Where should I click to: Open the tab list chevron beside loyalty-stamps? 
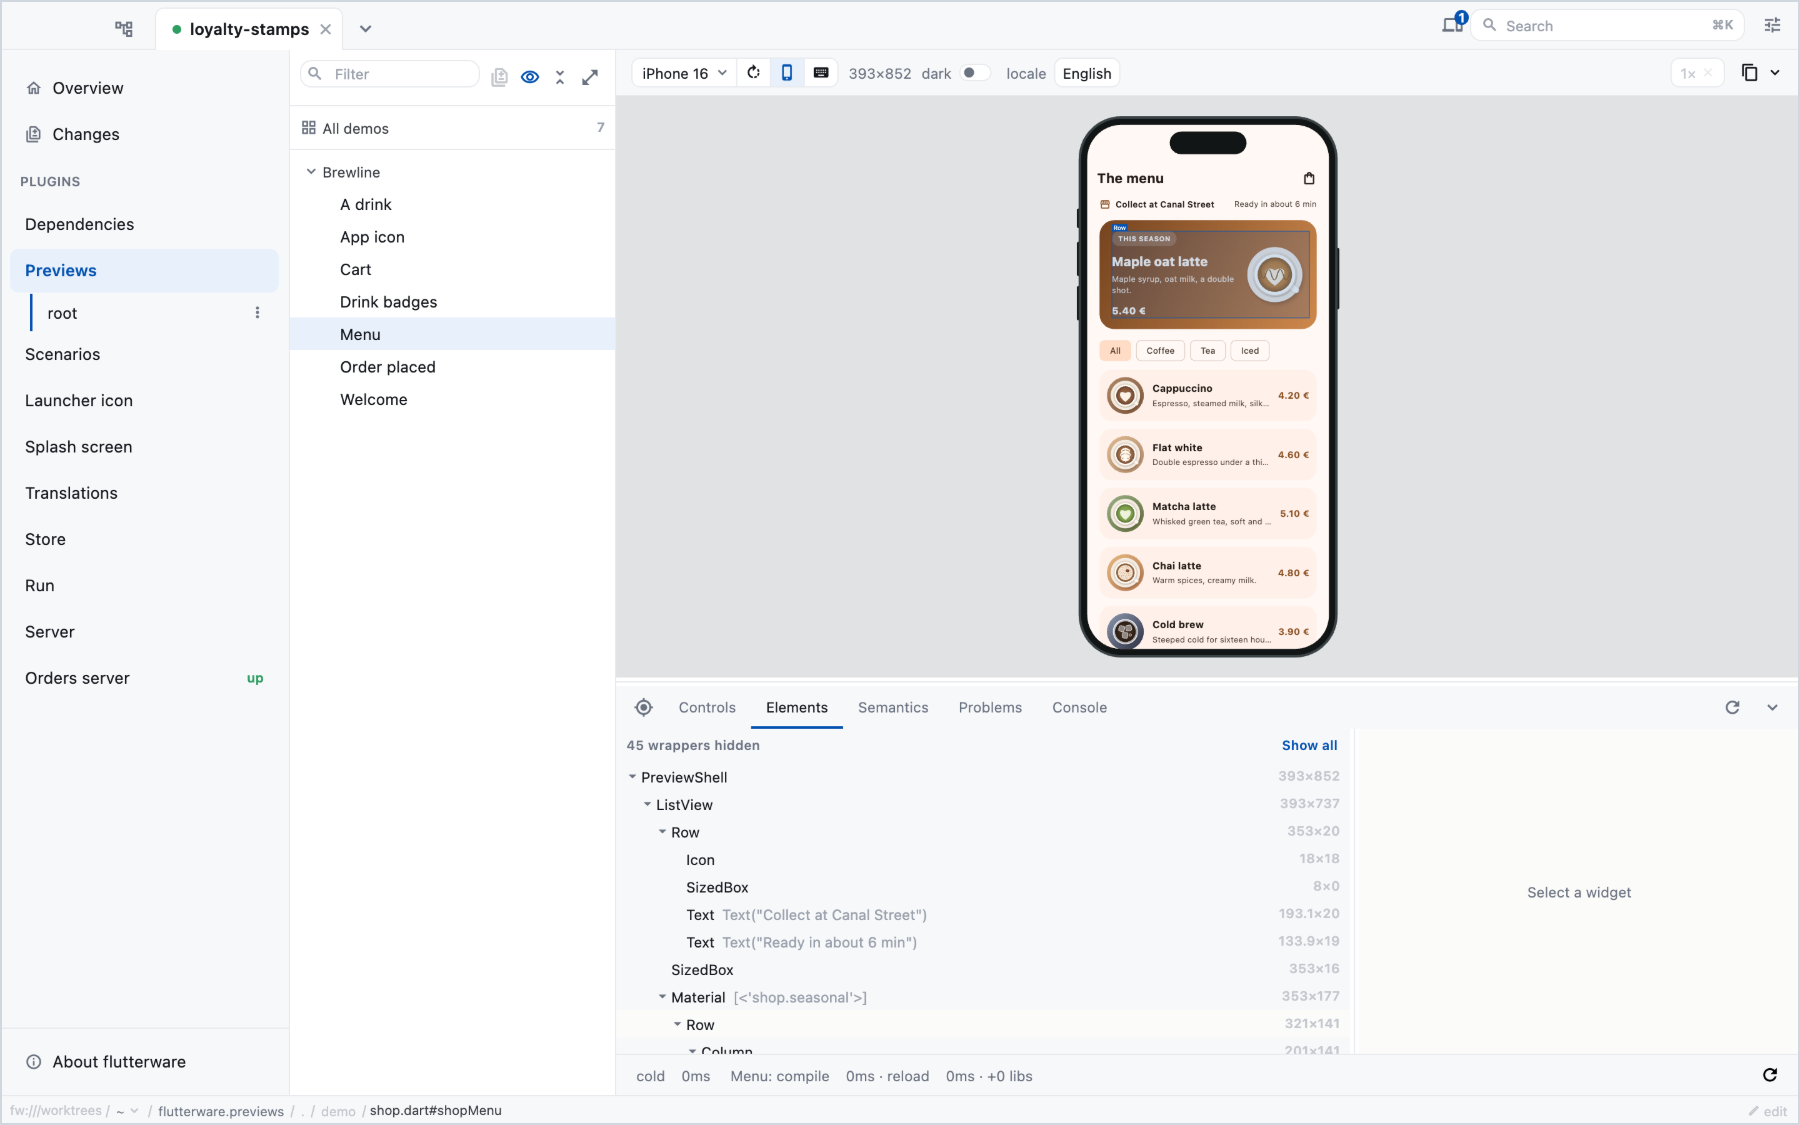[x=365, y=28]
